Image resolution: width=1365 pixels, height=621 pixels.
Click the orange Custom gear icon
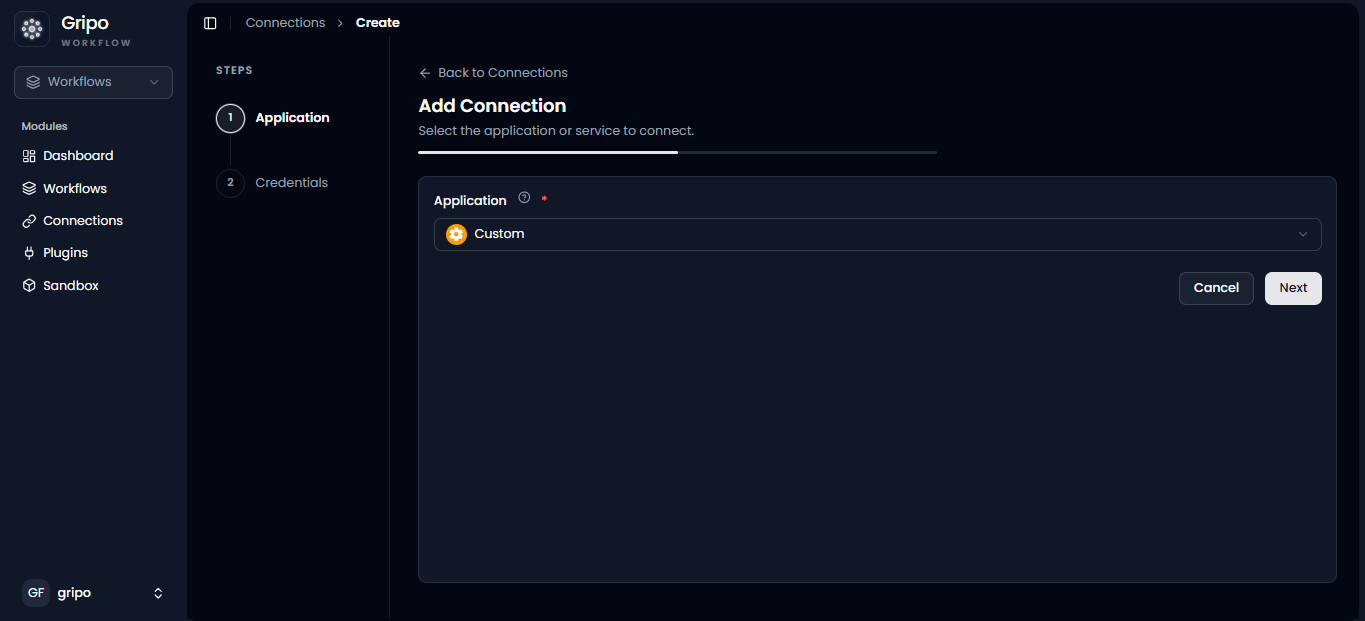point(456,234)
